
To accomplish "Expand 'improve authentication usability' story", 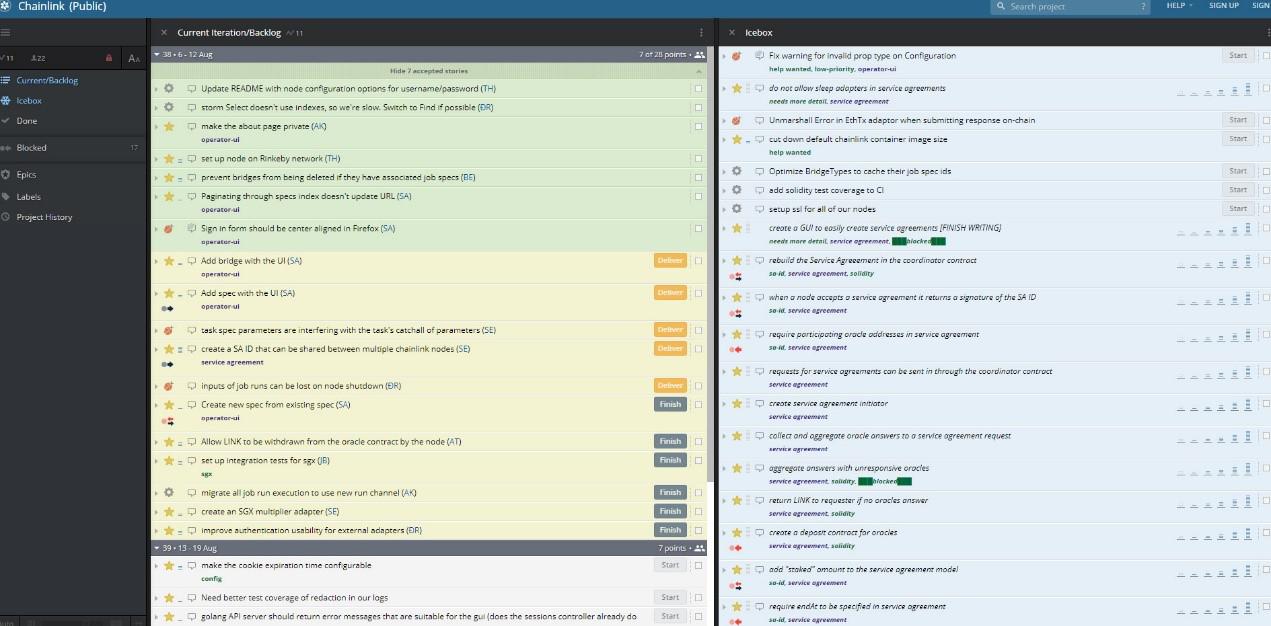I will tap(156, 530).
